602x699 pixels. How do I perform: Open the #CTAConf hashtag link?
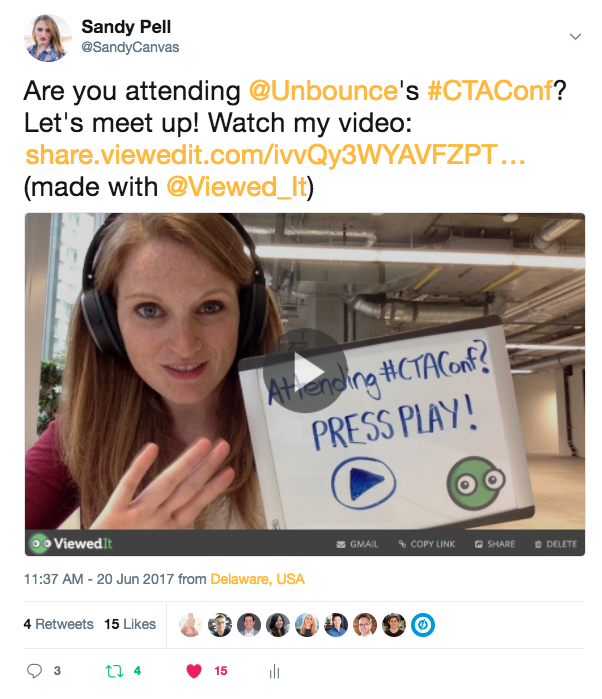490,91
